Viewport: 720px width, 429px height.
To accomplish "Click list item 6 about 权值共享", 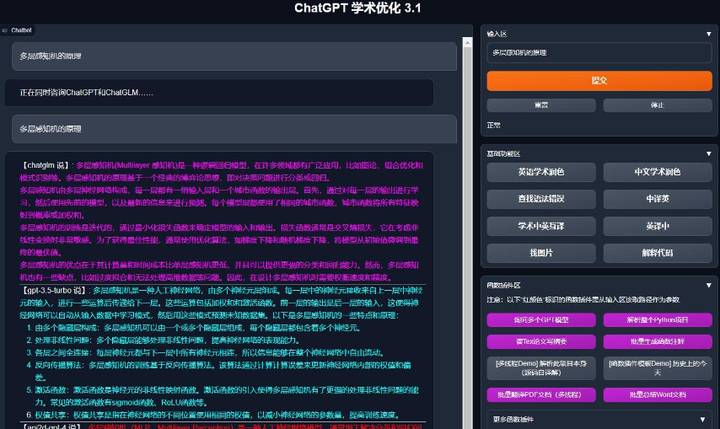I will [x=212, y=415].
